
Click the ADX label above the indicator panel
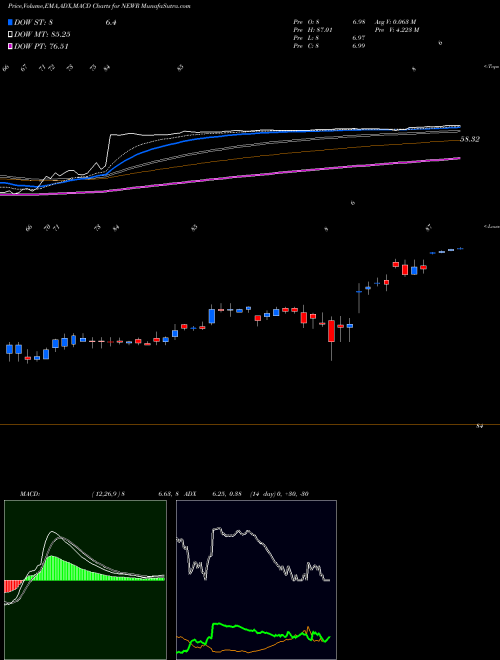coord(190,494)
